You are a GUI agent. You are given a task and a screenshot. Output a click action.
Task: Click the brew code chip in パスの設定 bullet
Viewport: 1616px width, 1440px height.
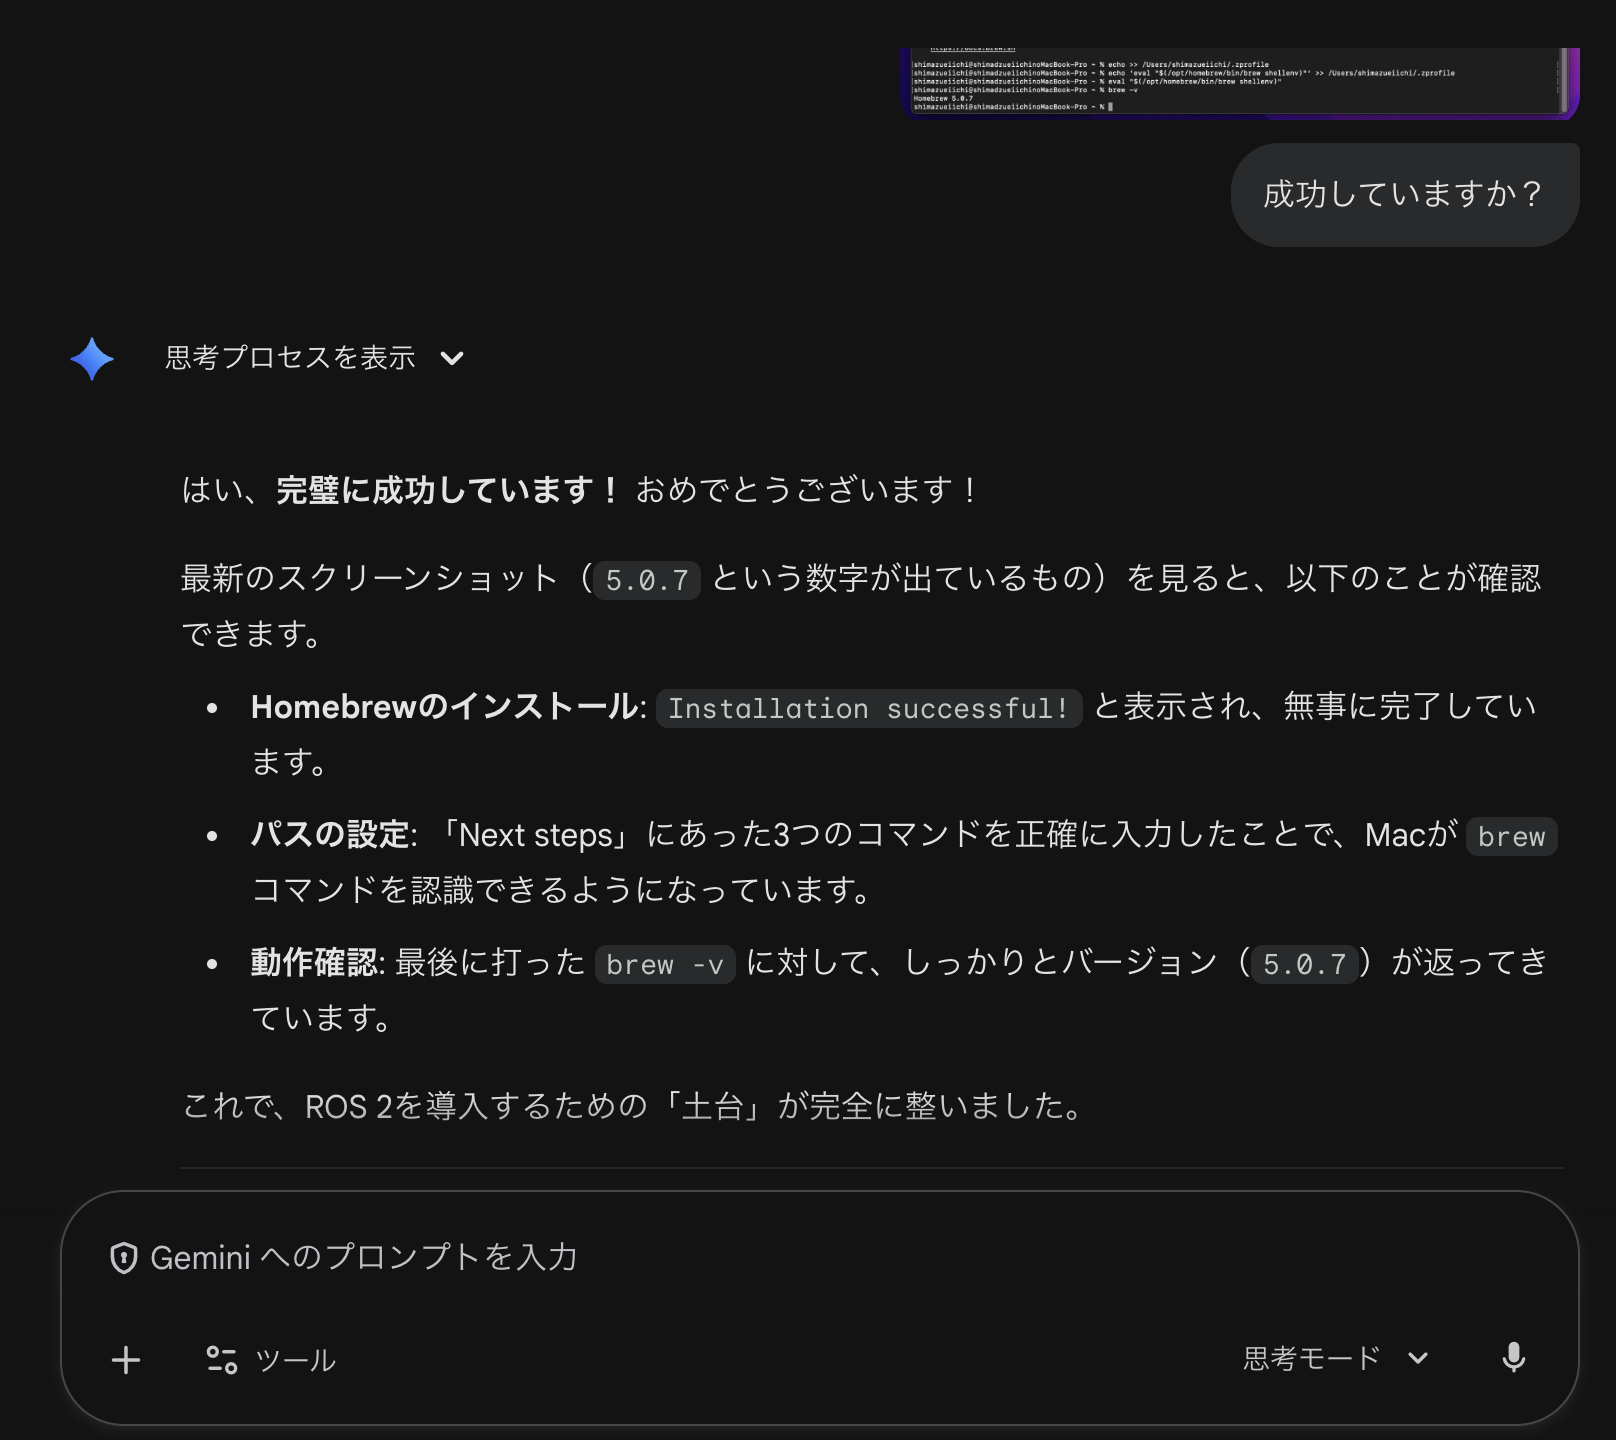pos(1511,836)
